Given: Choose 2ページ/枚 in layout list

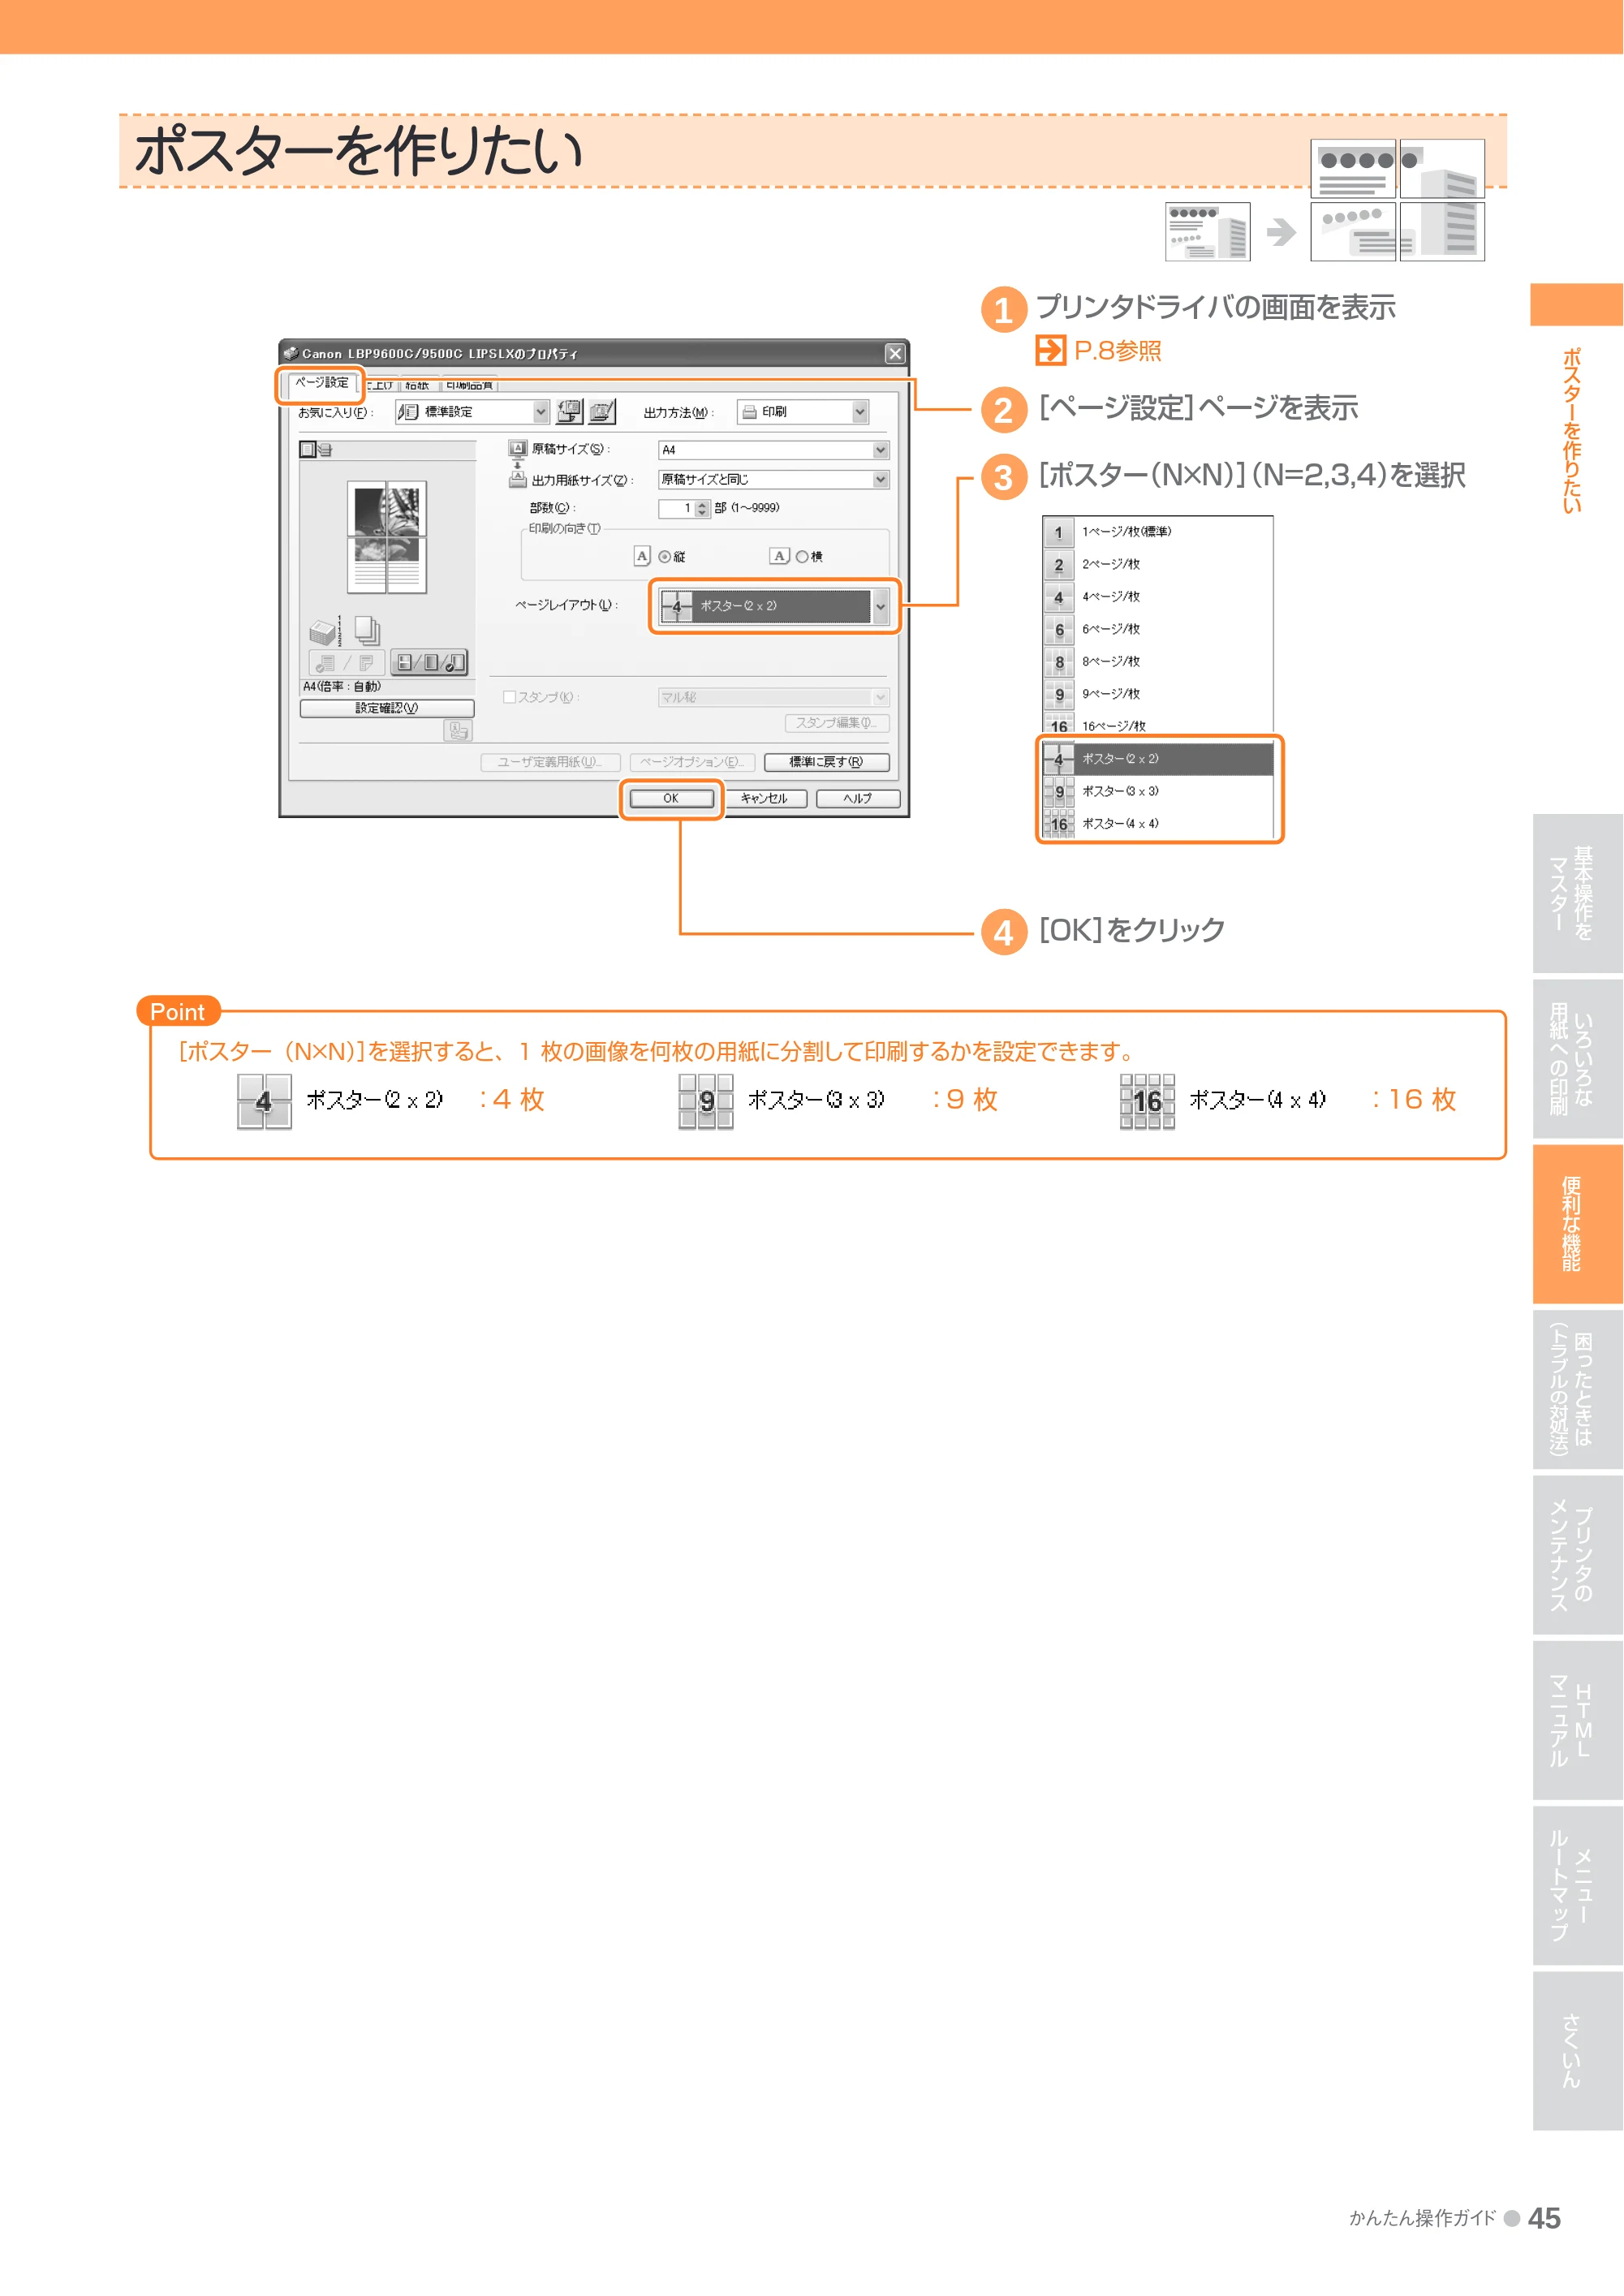Looking at the screenshot, I should (1158, 565).
